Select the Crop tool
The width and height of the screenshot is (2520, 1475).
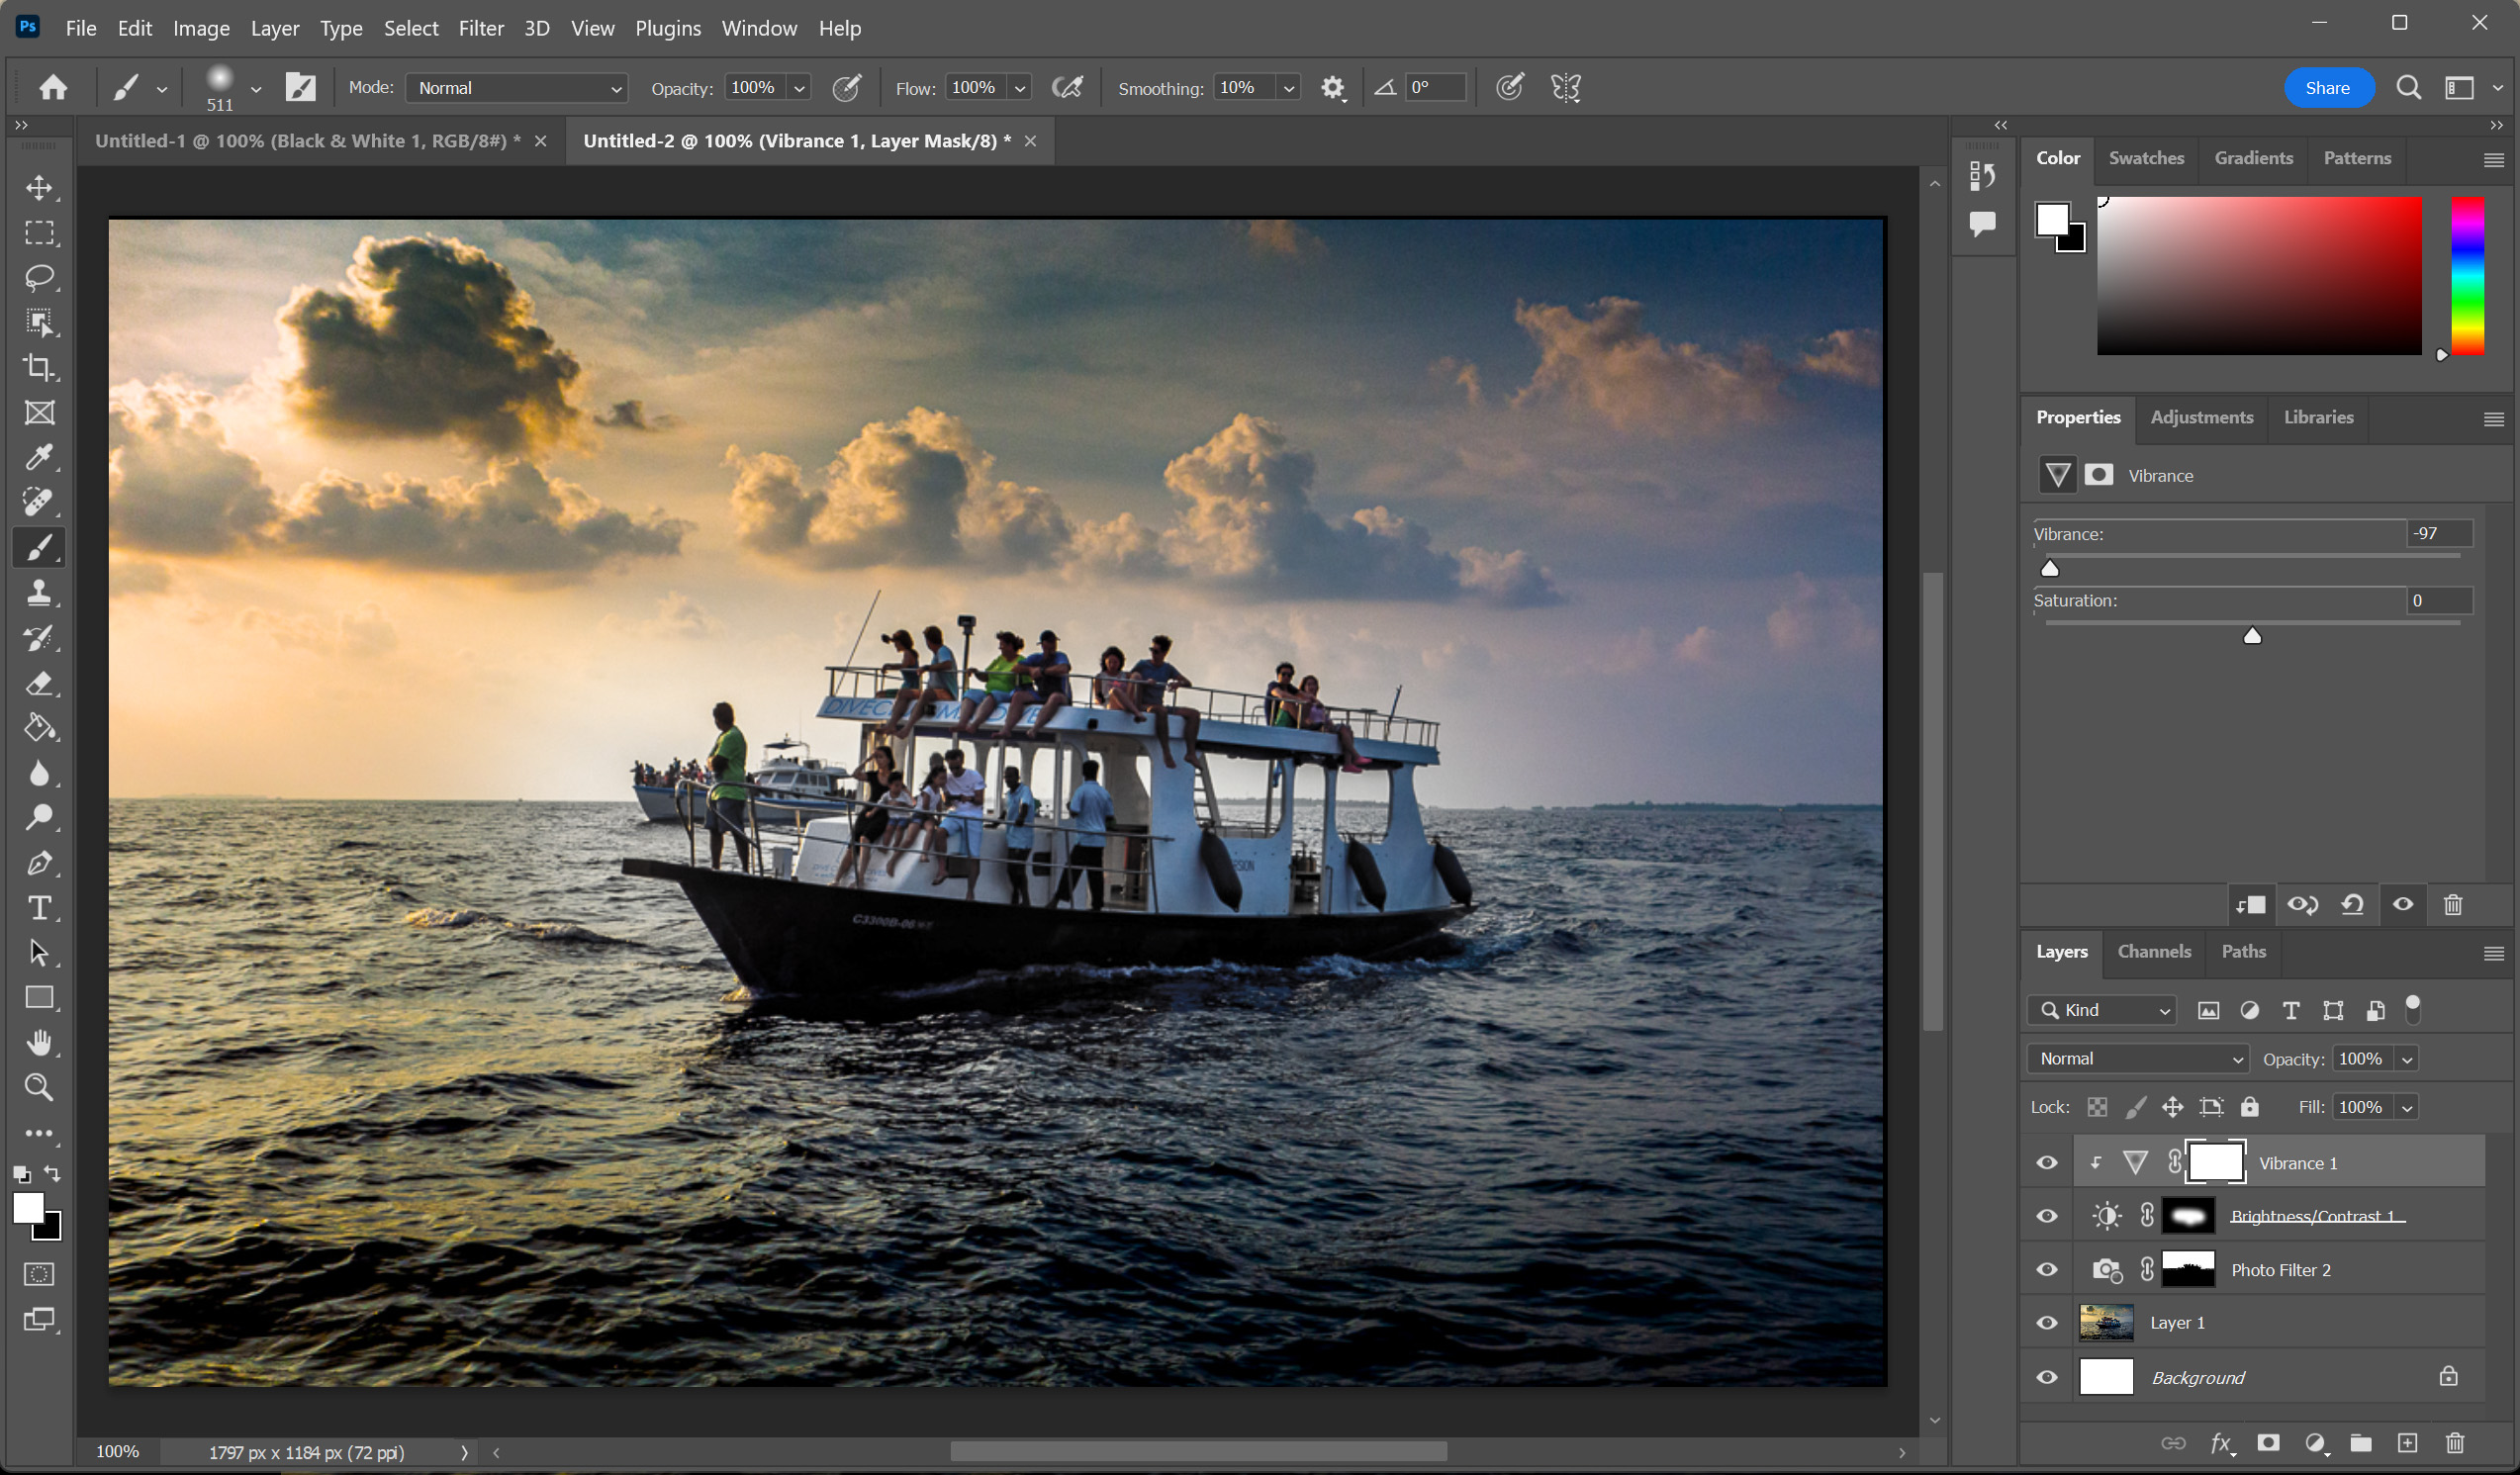39,367
